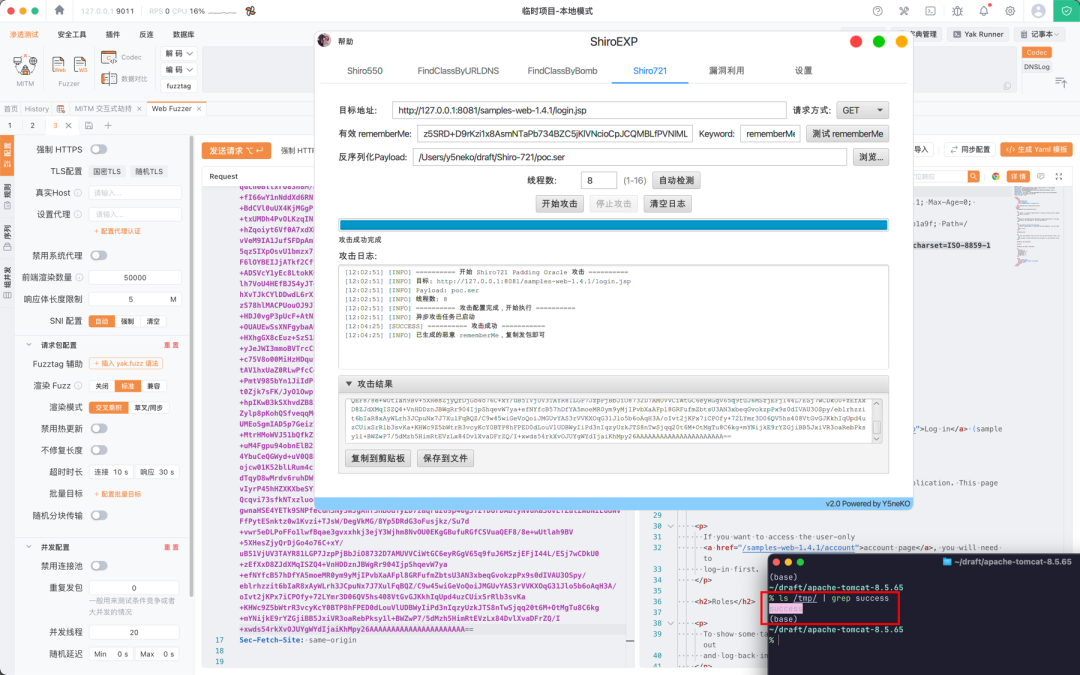
Task: Click the 复制到剪贴板 button
Action: 377,458
